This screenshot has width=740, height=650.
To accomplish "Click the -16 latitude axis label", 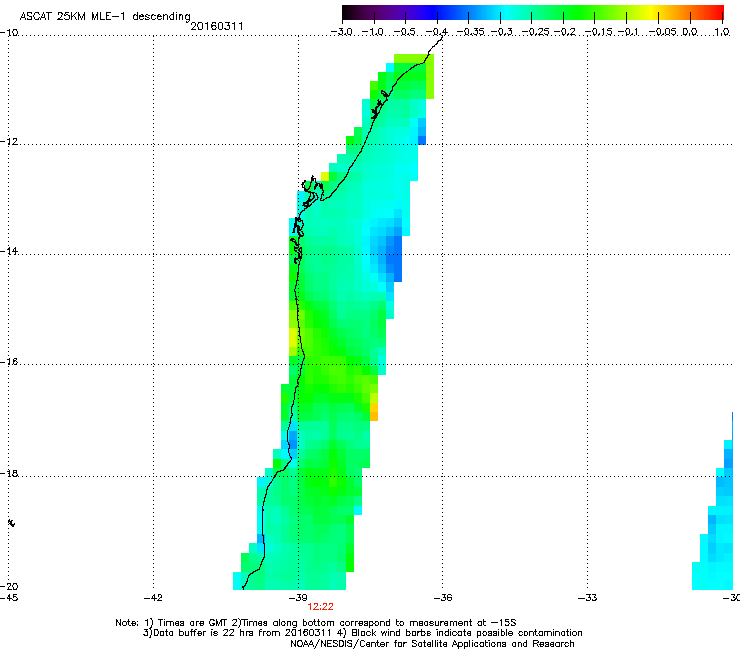I will pos(9,362).
